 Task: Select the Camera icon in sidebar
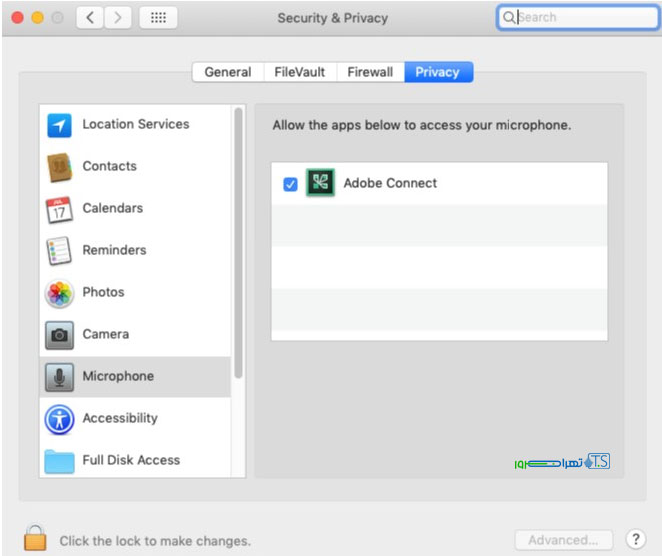[x=60, y=335]
